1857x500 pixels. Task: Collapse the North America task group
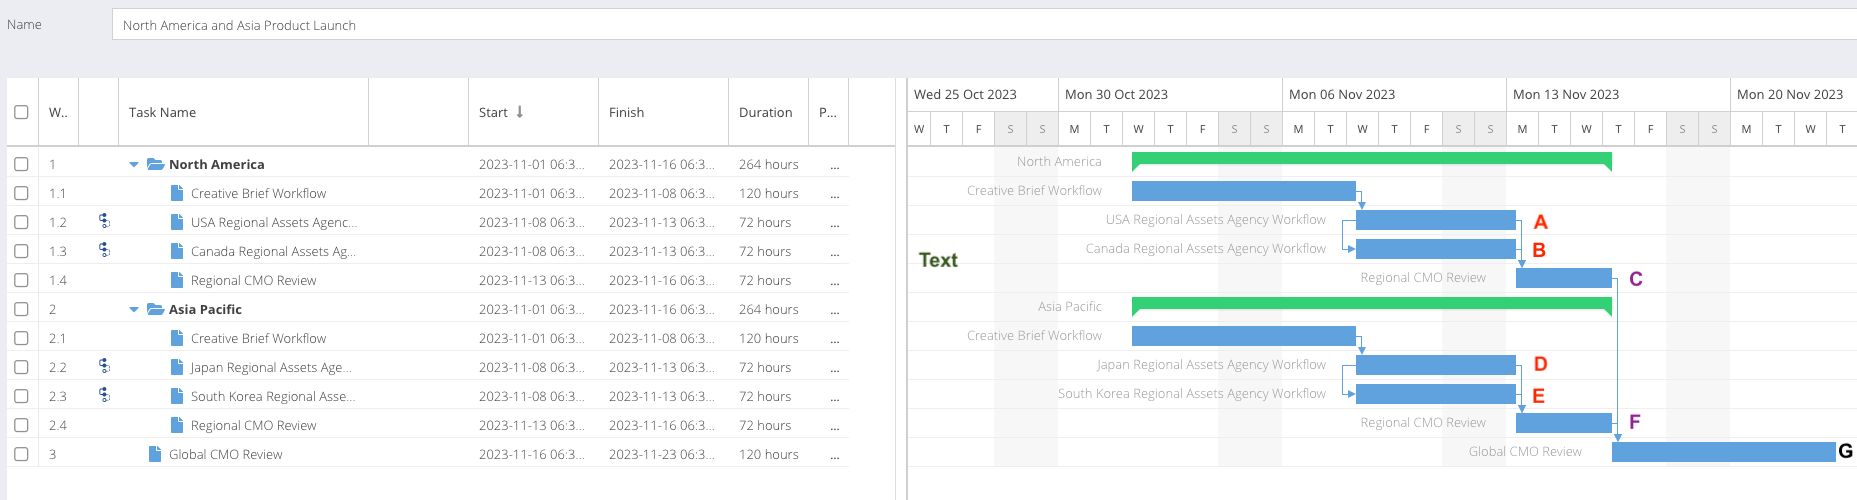tap(134, 164)
